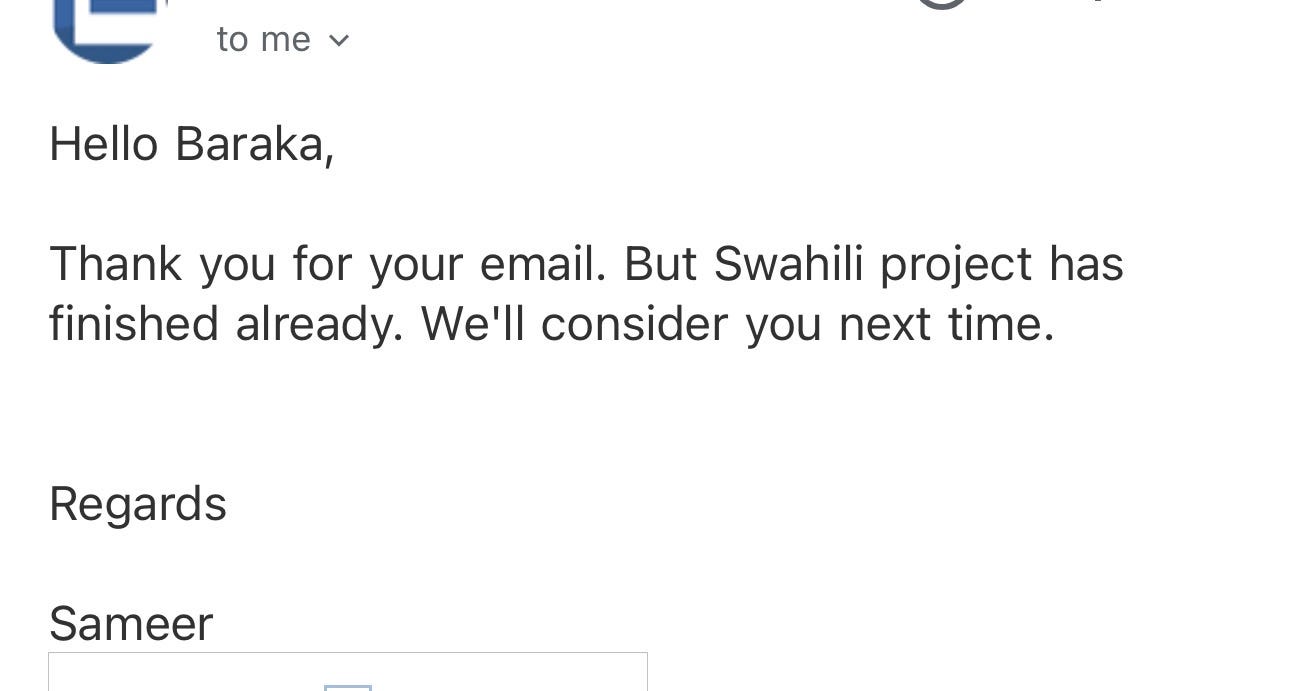
Task: Click the word 'We'll' in the message
Action: pos(472,324)
